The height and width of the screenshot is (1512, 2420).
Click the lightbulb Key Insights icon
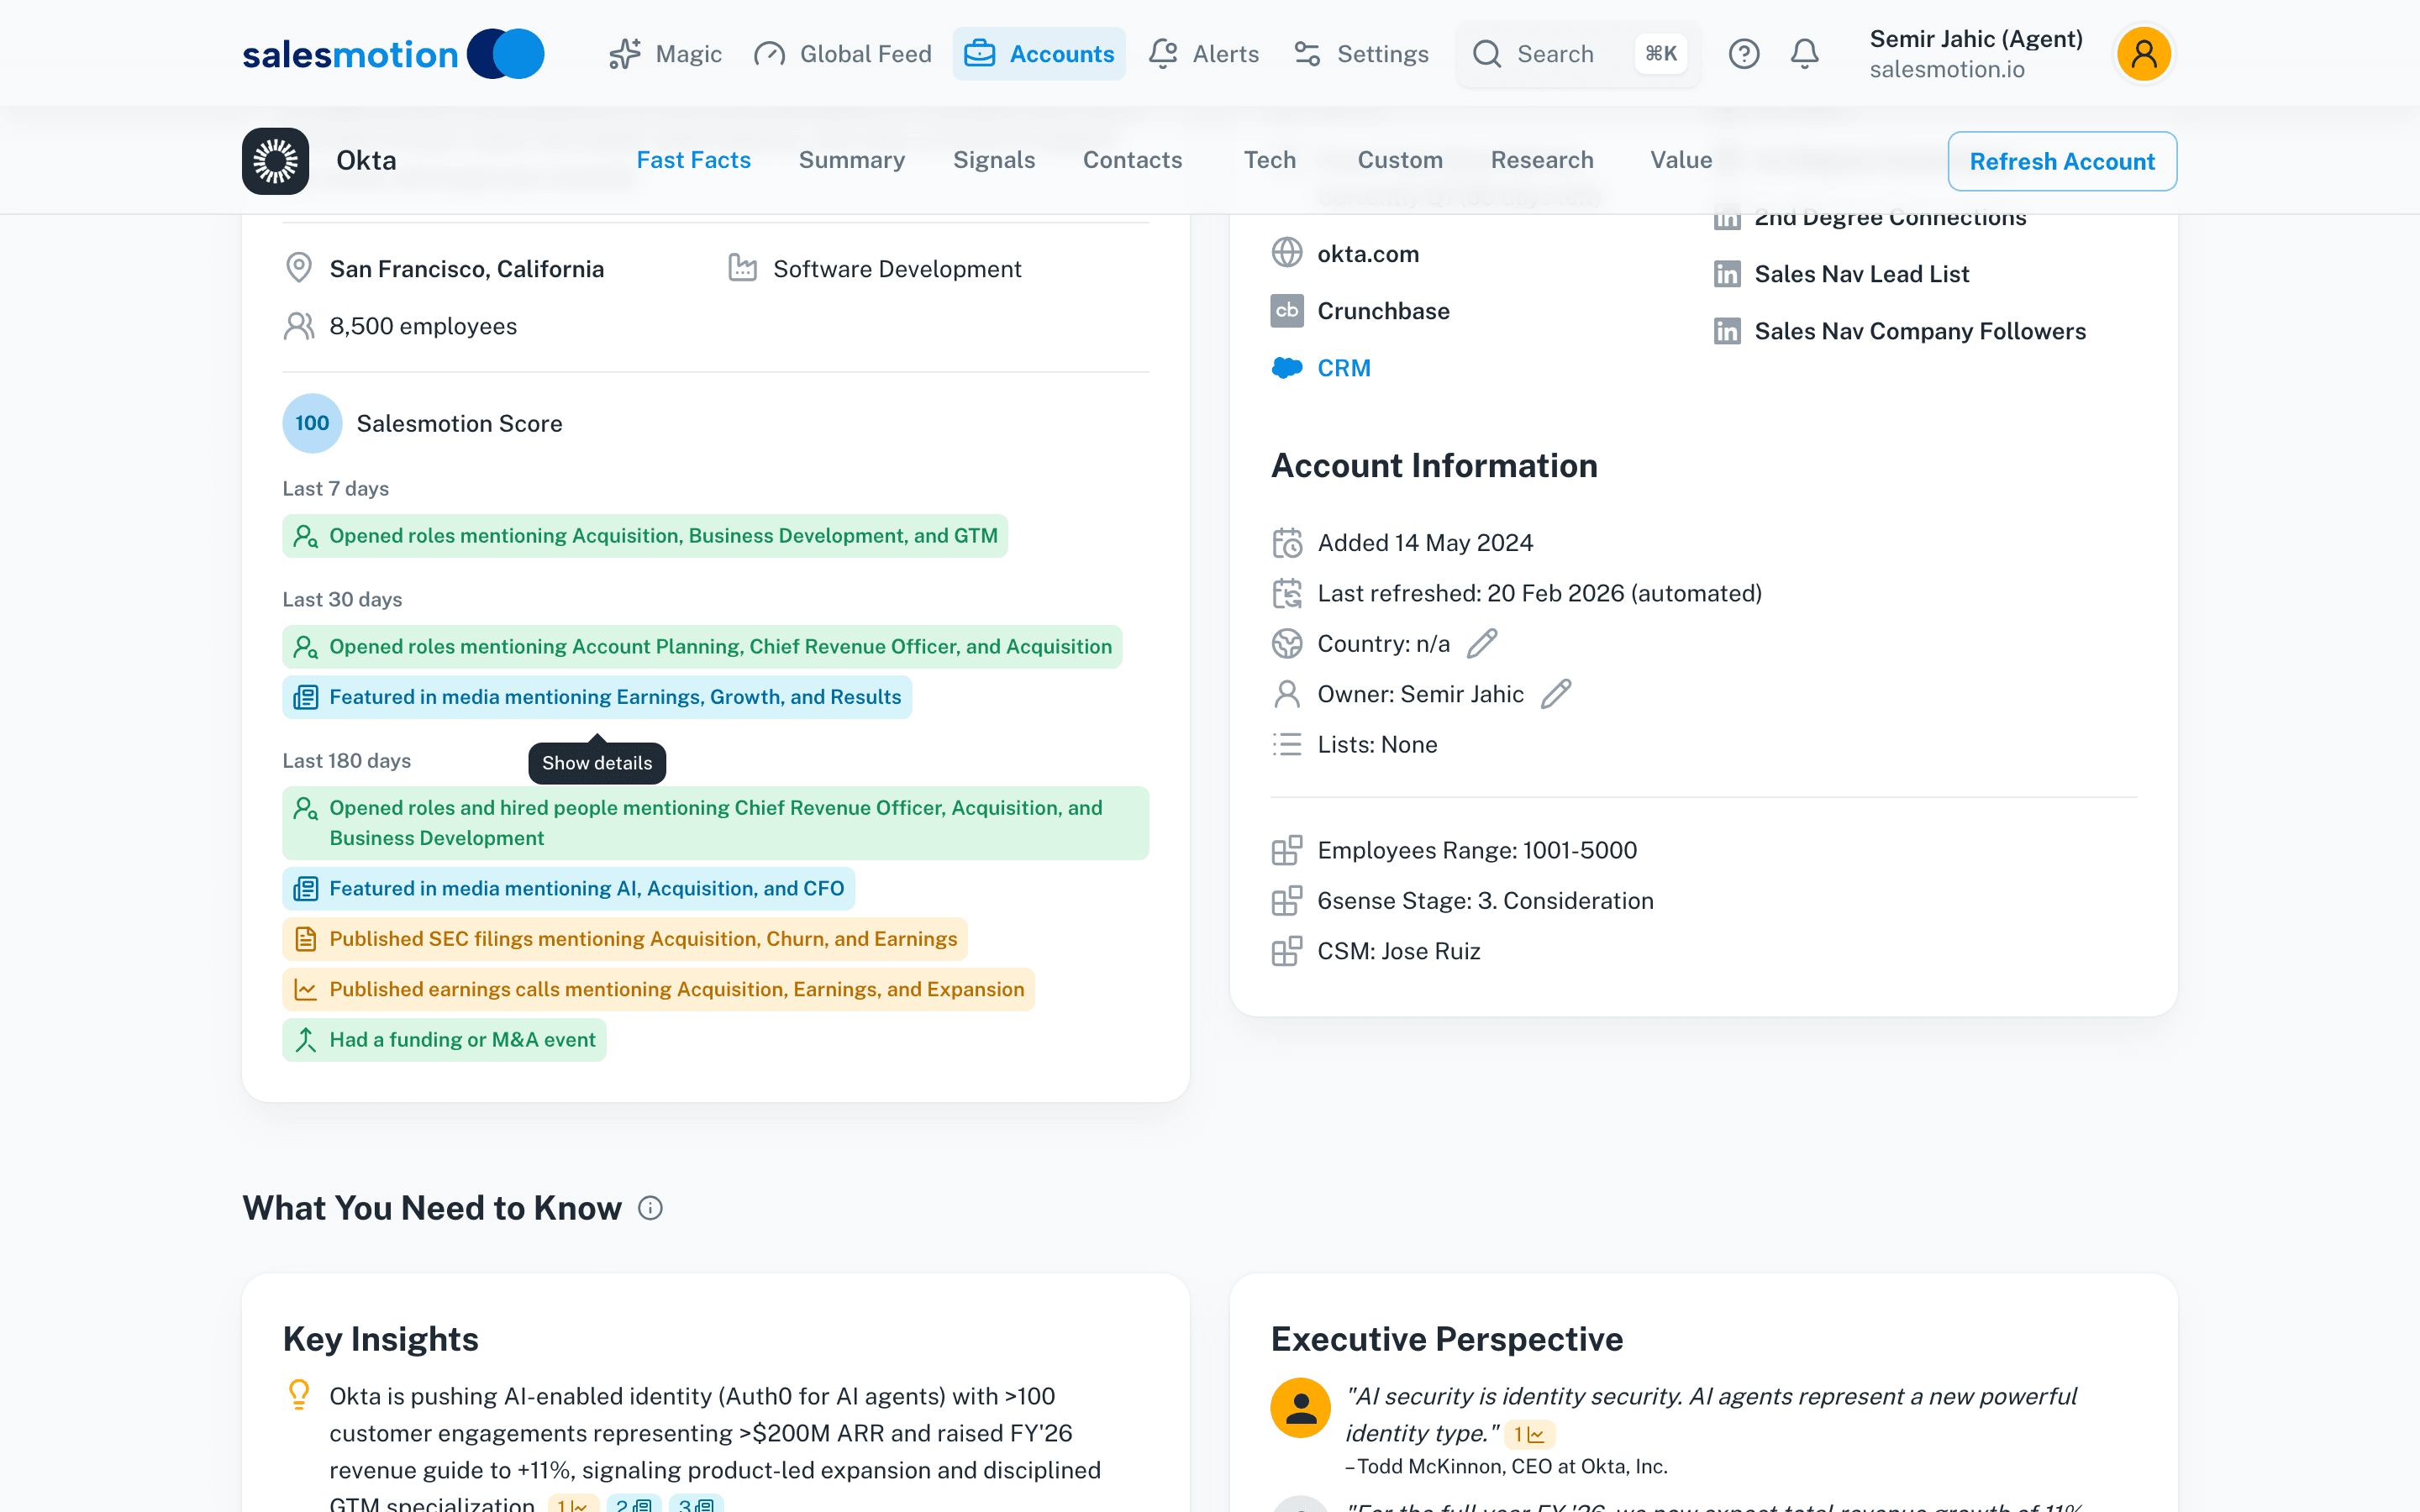(299, 1394)
